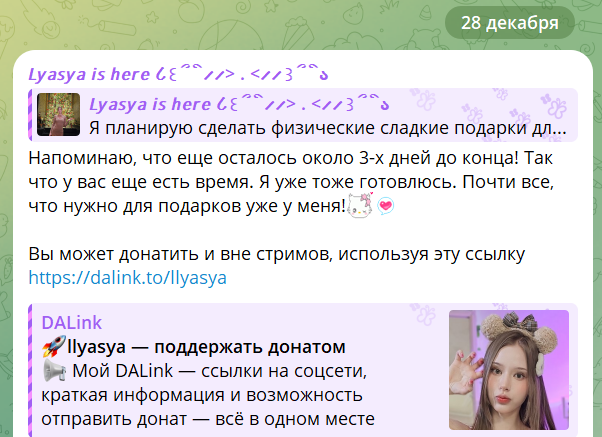Open the quoted reply thumbnail with Christmas tree

click(58, 114)
